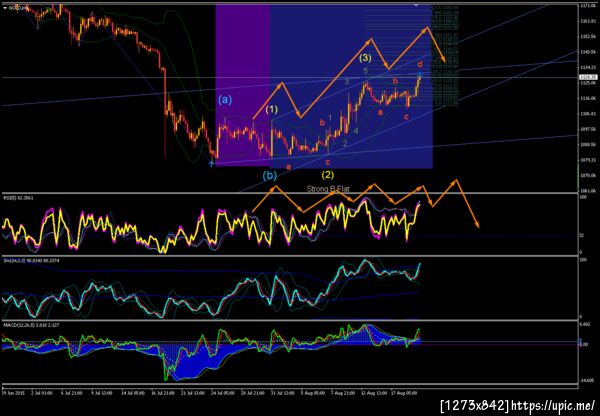Select the (1) wave label

[272, 109]
